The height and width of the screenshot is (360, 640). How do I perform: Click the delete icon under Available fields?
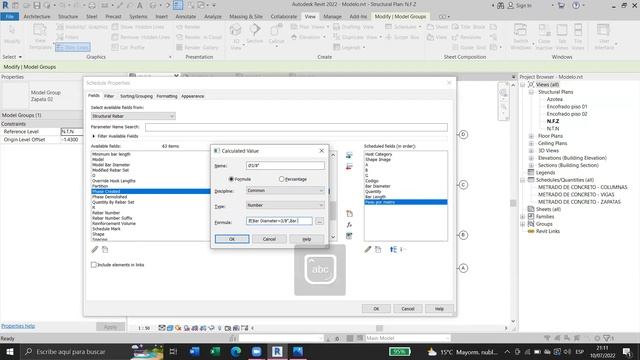click(x=105, y=249)
